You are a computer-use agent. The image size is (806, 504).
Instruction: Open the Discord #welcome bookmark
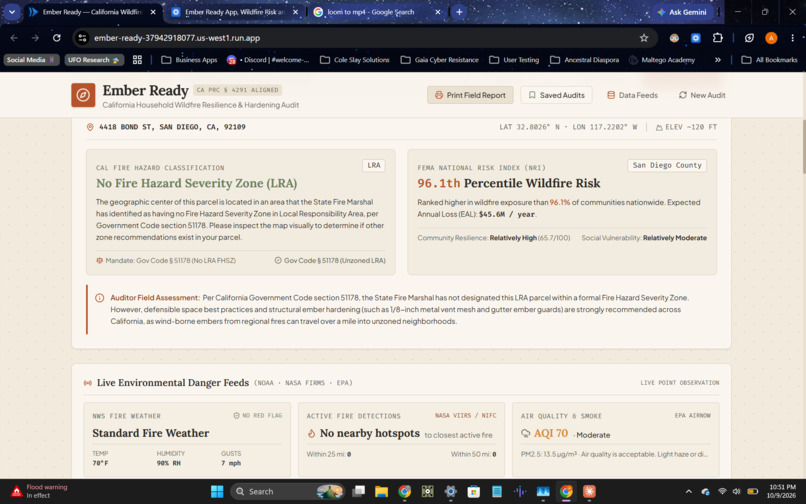pos(268,60)
